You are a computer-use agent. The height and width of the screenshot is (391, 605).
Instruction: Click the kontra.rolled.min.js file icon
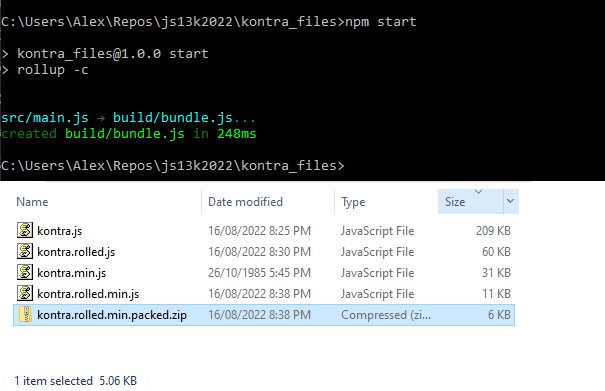click(25, 293)
